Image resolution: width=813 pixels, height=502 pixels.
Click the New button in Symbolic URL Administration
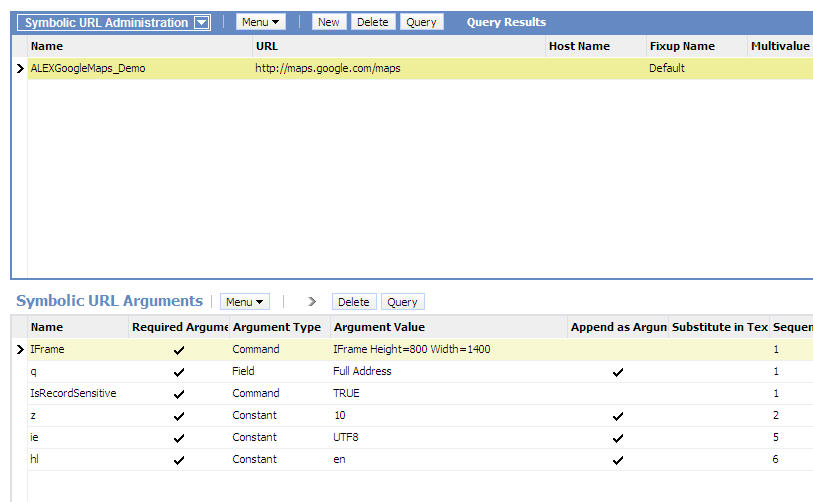329,22
